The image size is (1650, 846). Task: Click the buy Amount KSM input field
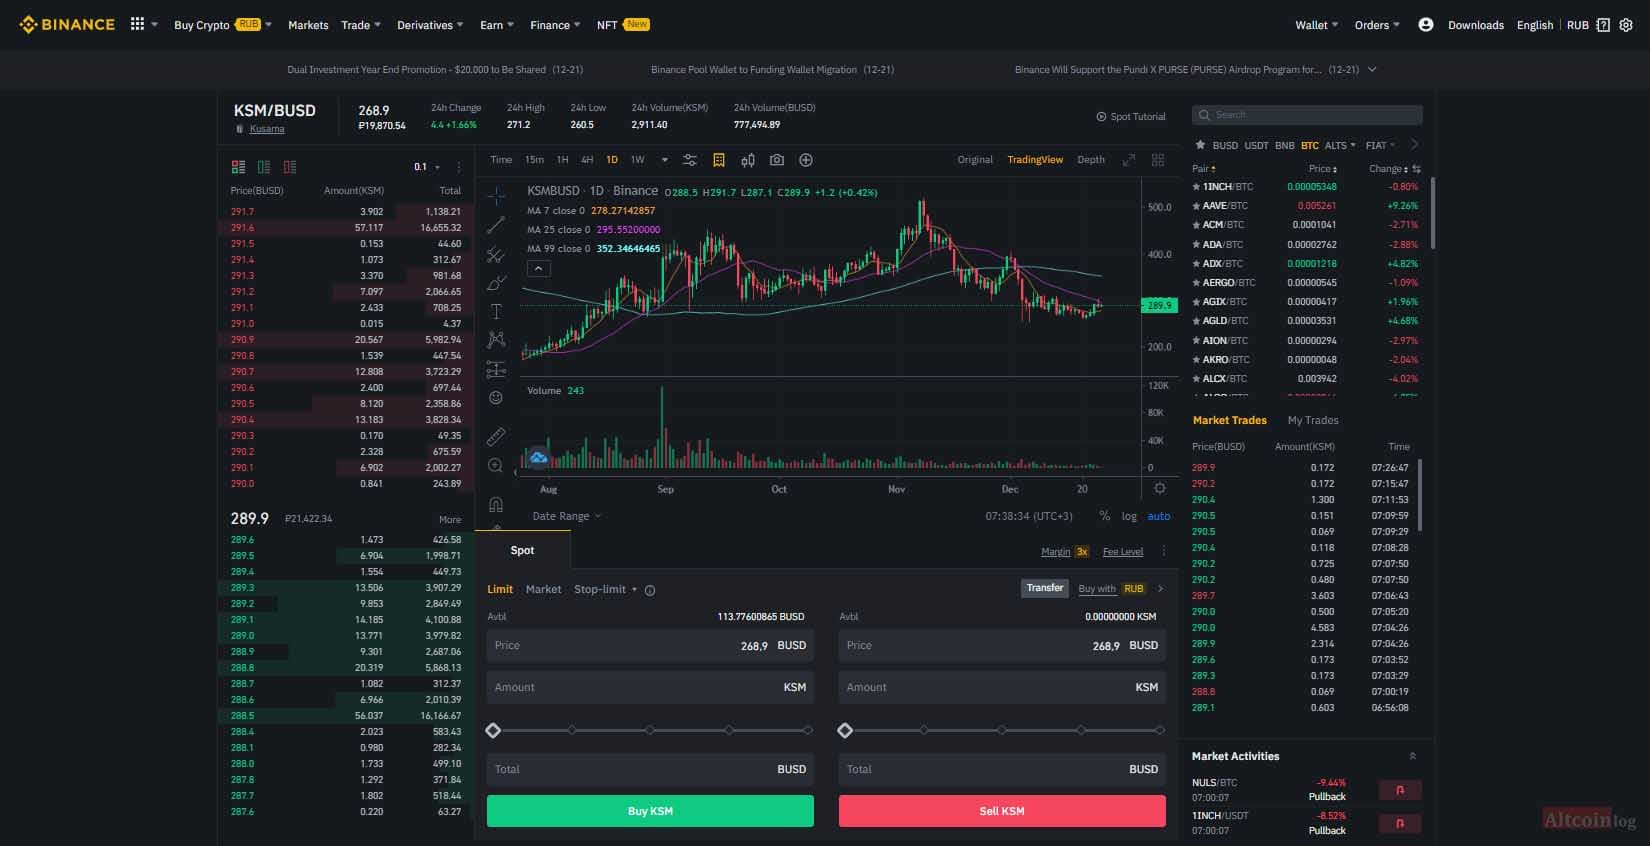(650, 687)
